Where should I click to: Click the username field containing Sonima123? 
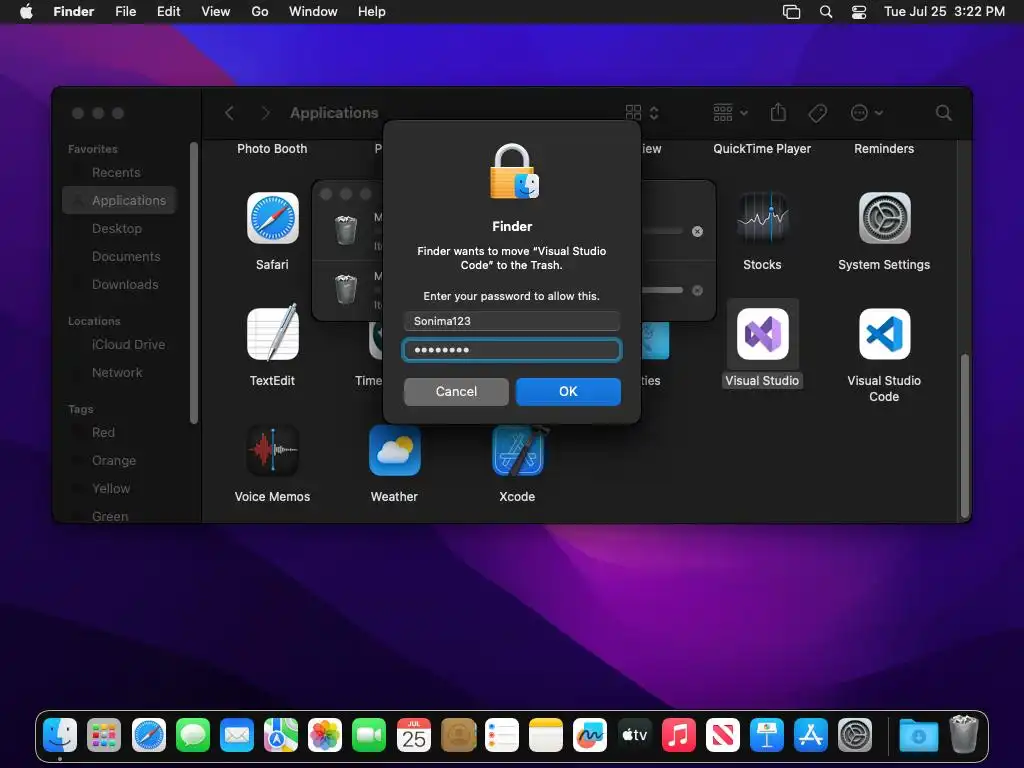click(511, 321)
